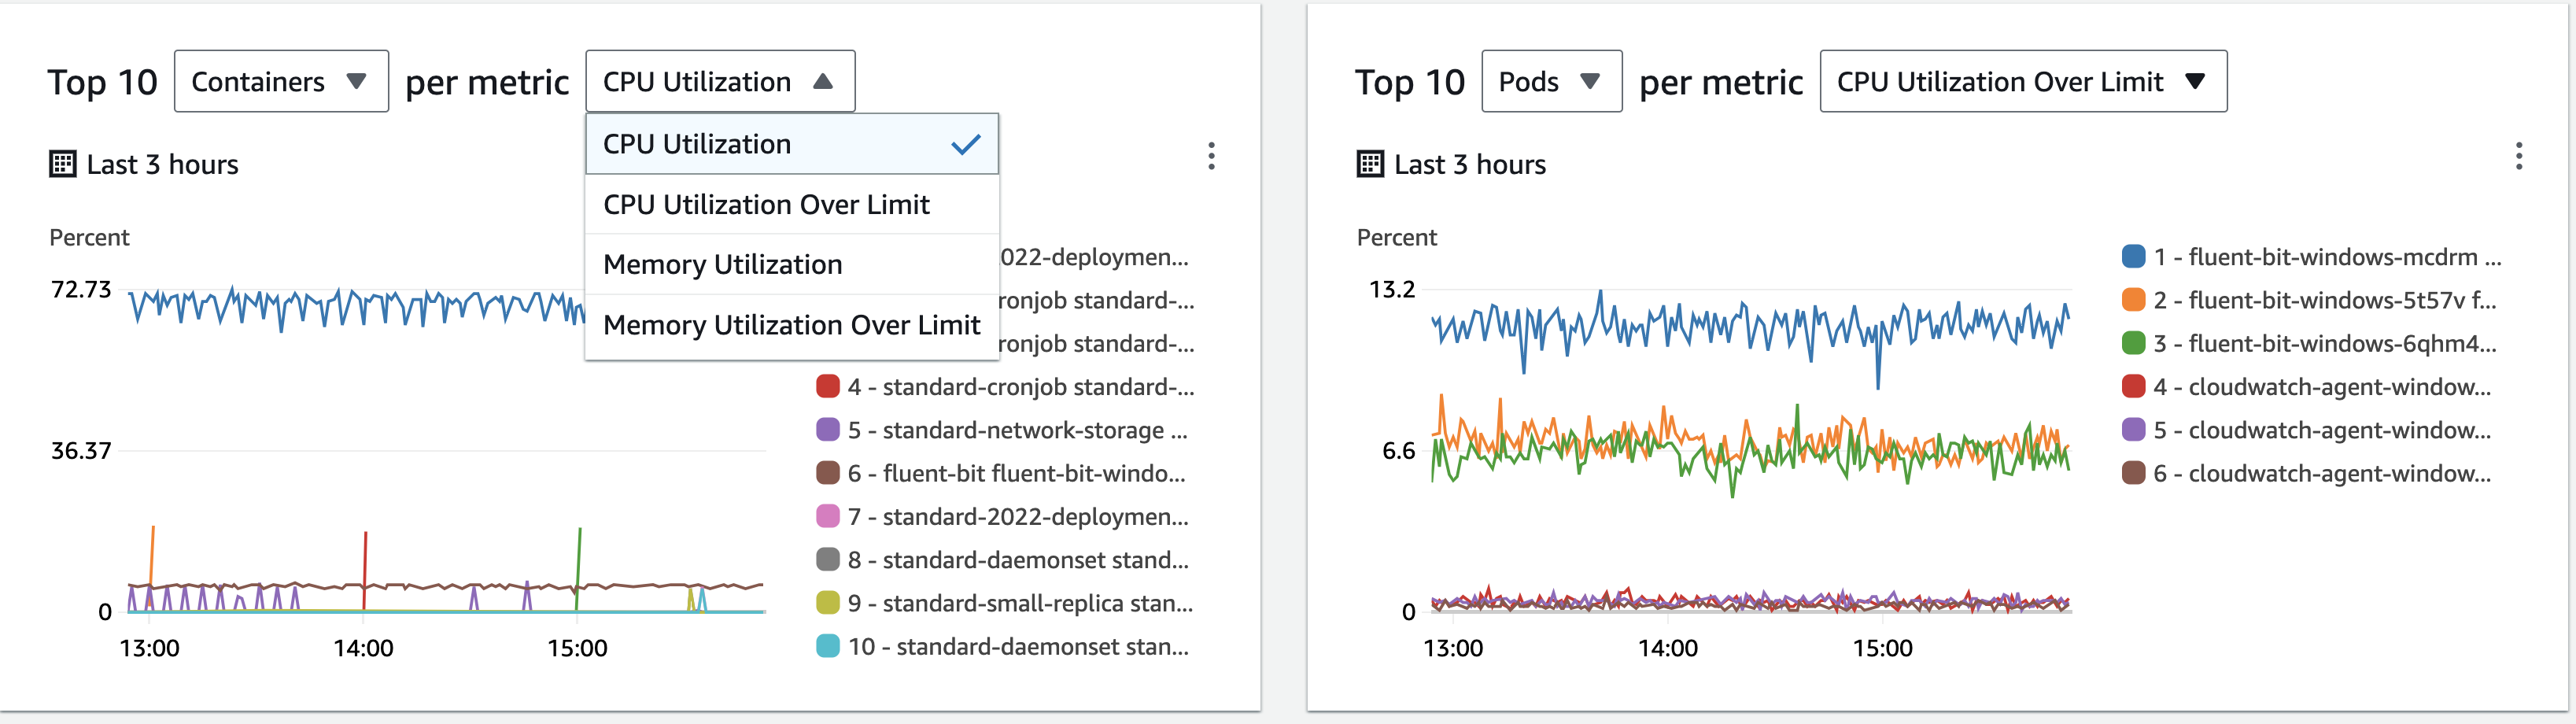The image size is (2576, 724).
Task: Select legend entry 8 - standard-daemonset
Action: tap(1018, 559)
